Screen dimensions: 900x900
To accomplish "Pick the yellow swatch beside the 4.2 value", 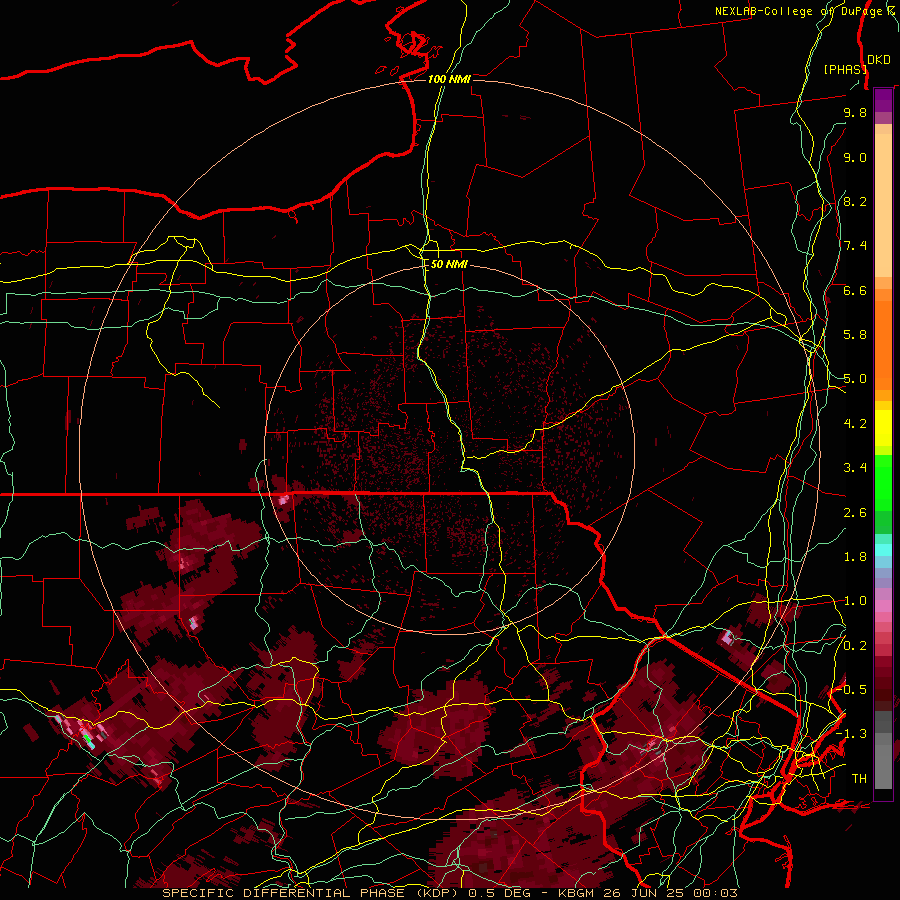I will [883, 428].
